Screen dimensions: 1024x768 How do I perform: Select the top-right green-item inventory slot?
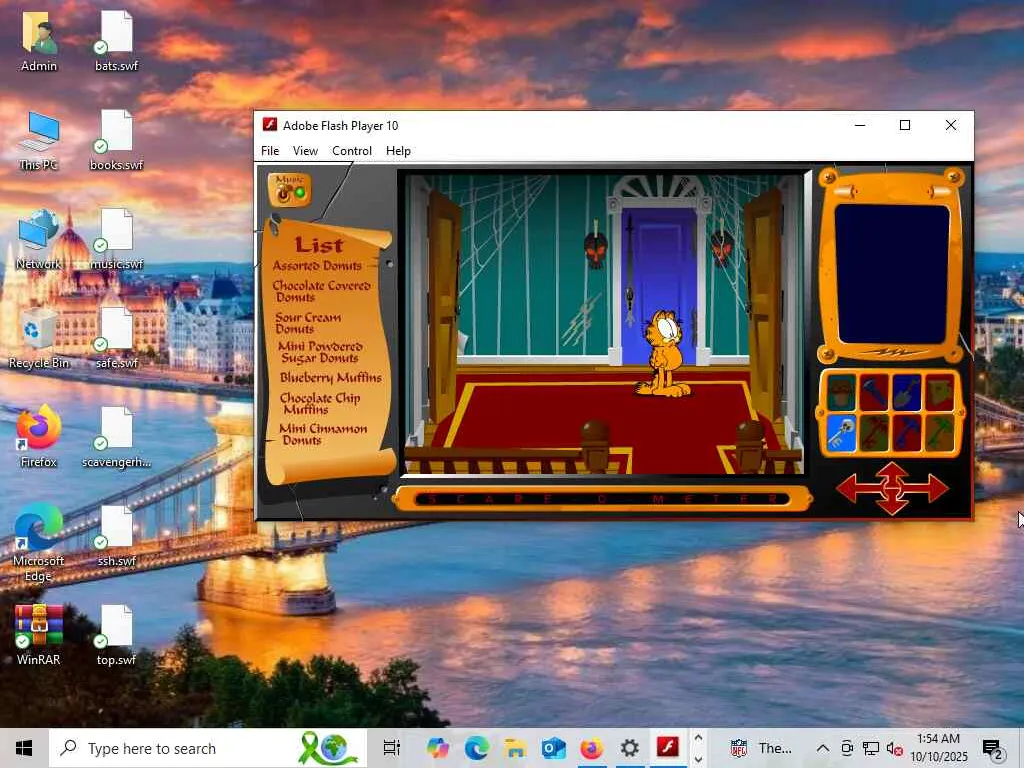939,391
